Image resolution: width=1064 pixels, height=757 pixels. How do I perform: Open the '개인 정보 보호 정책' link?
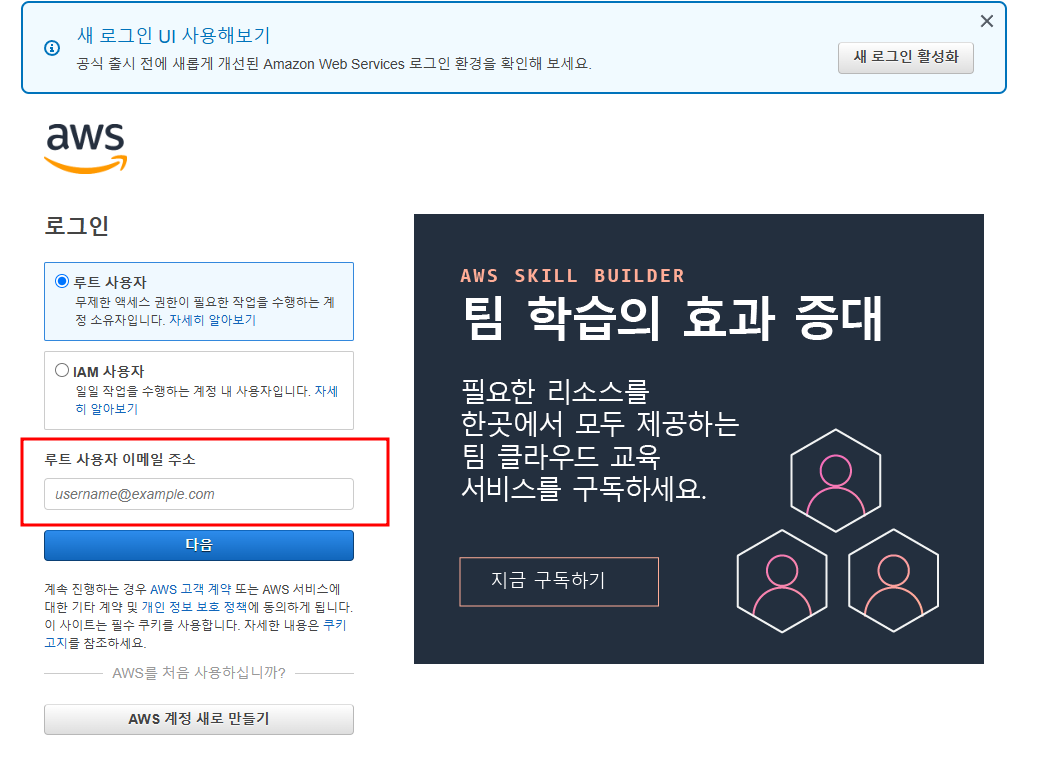[194, 607]
